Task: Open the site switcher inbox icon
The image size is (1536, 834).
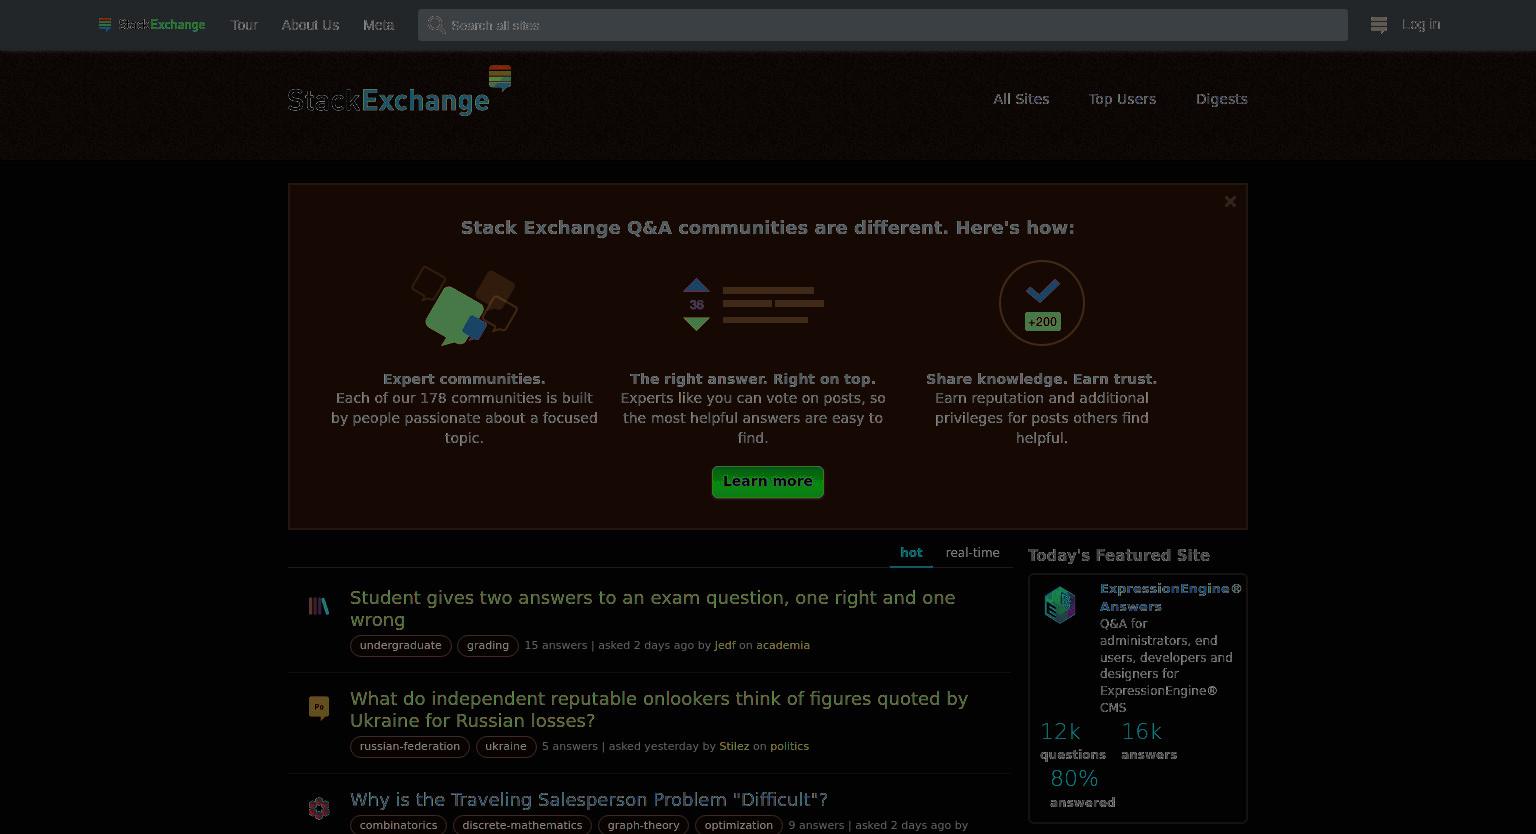Action: tap(1379, 25)
